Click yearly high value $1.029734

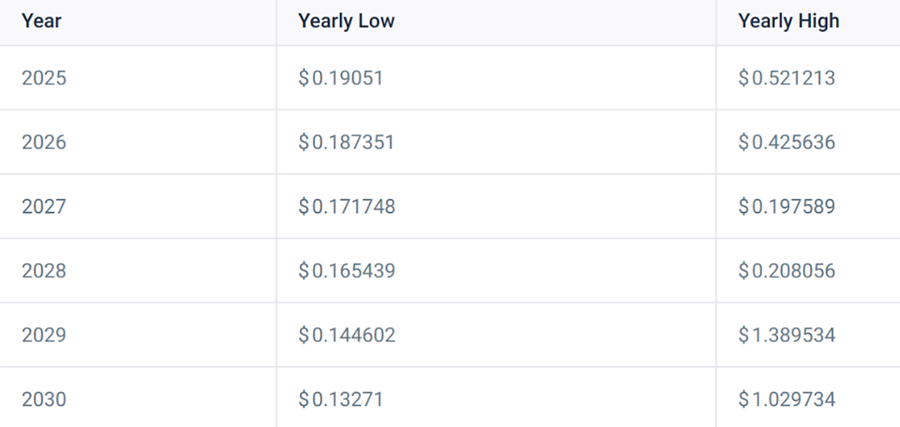tap(786, 399)
